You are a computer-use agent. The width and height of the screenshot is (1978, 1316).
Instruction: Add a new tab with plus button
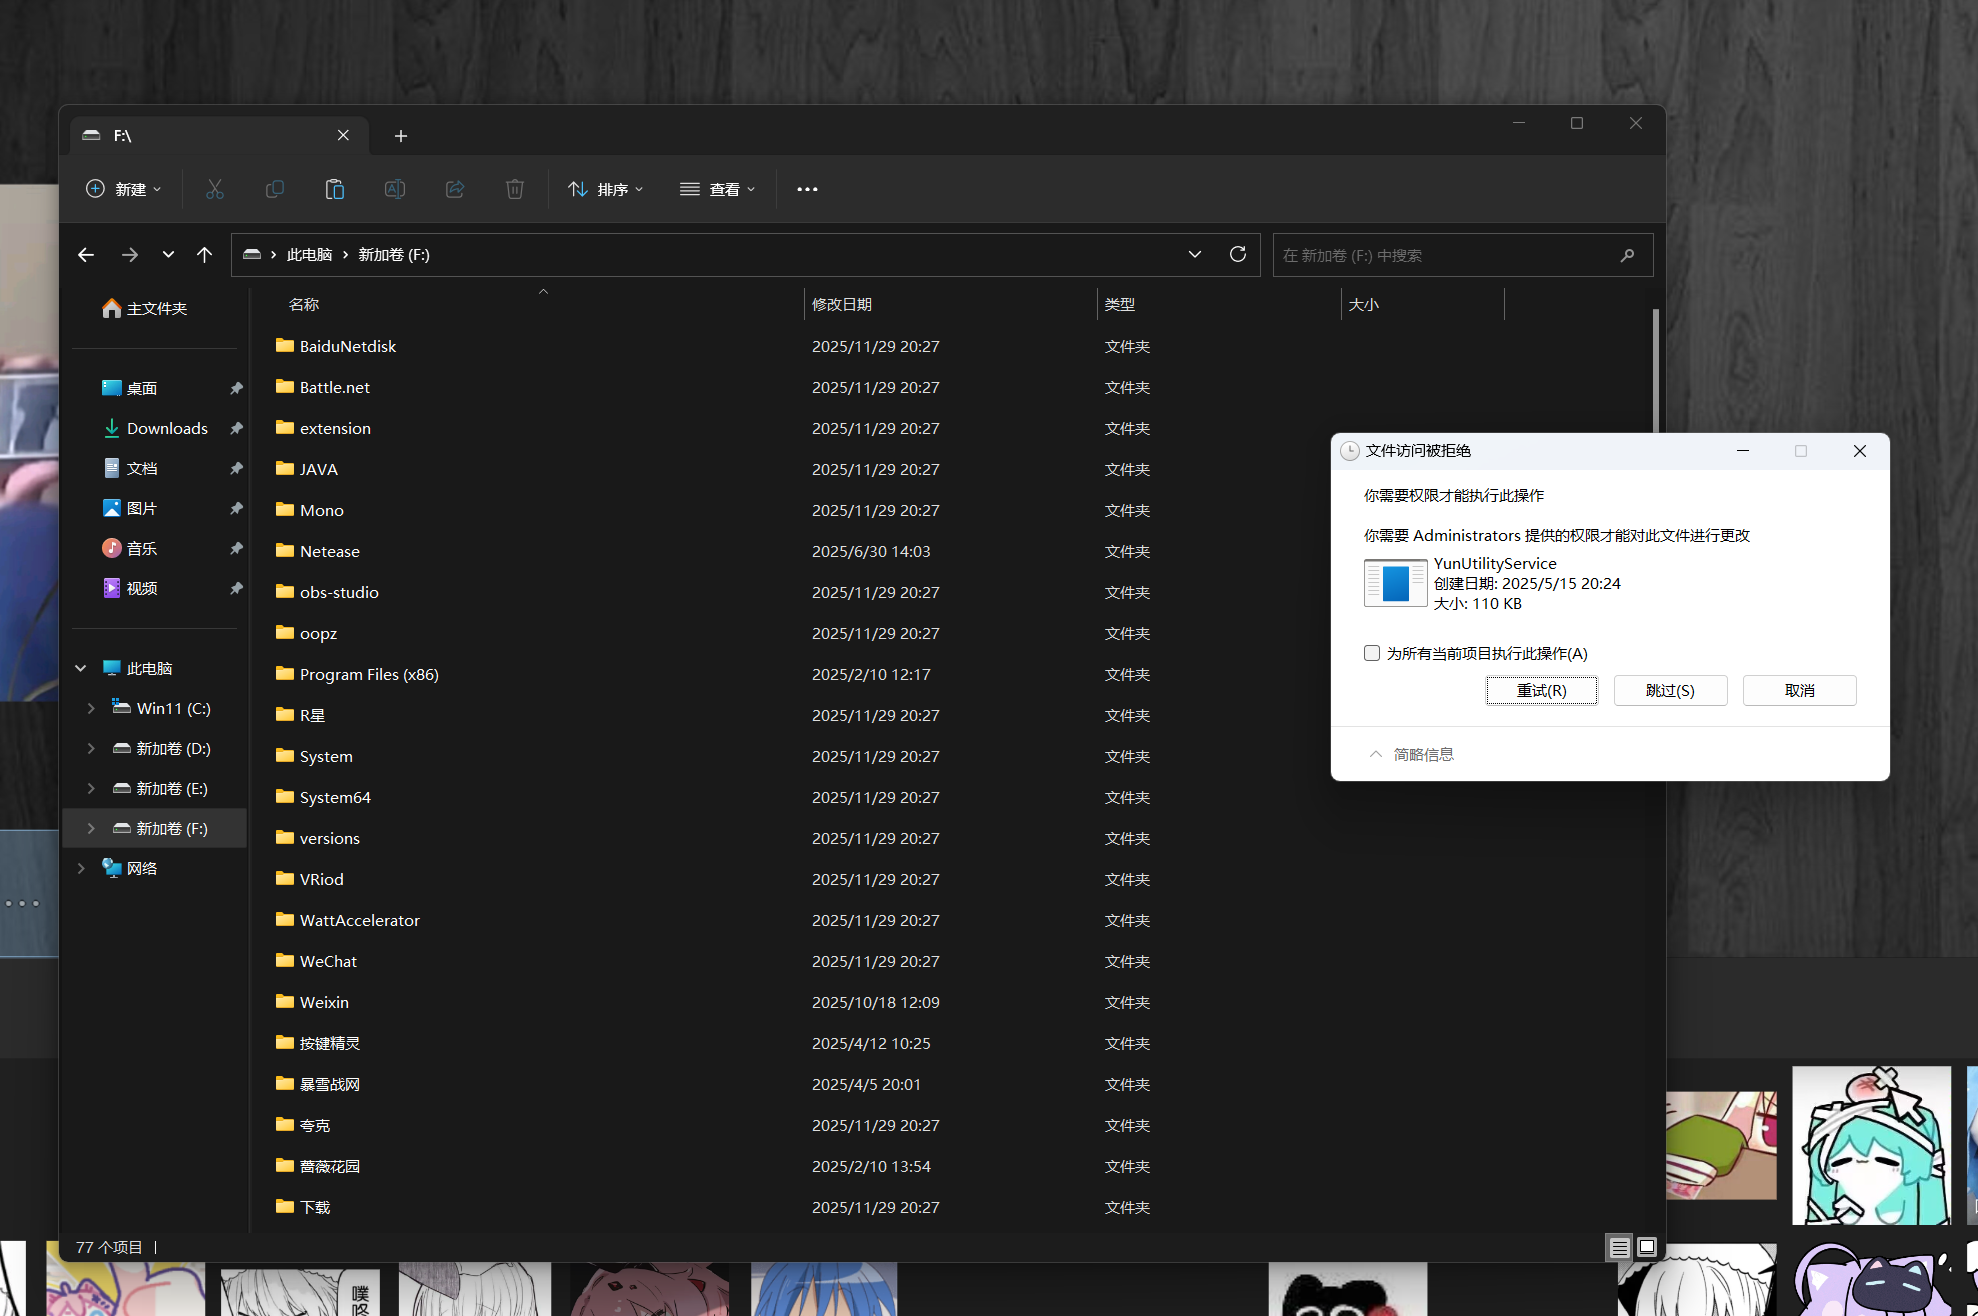(x=401, y=136)
